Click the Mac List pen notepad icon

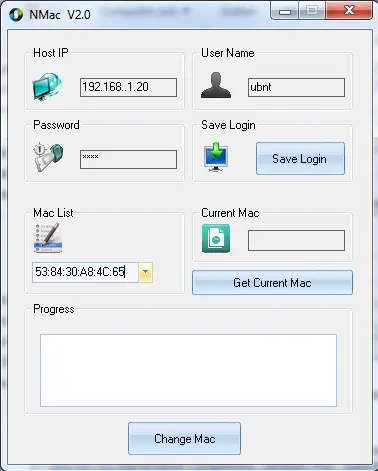[48, 238]
